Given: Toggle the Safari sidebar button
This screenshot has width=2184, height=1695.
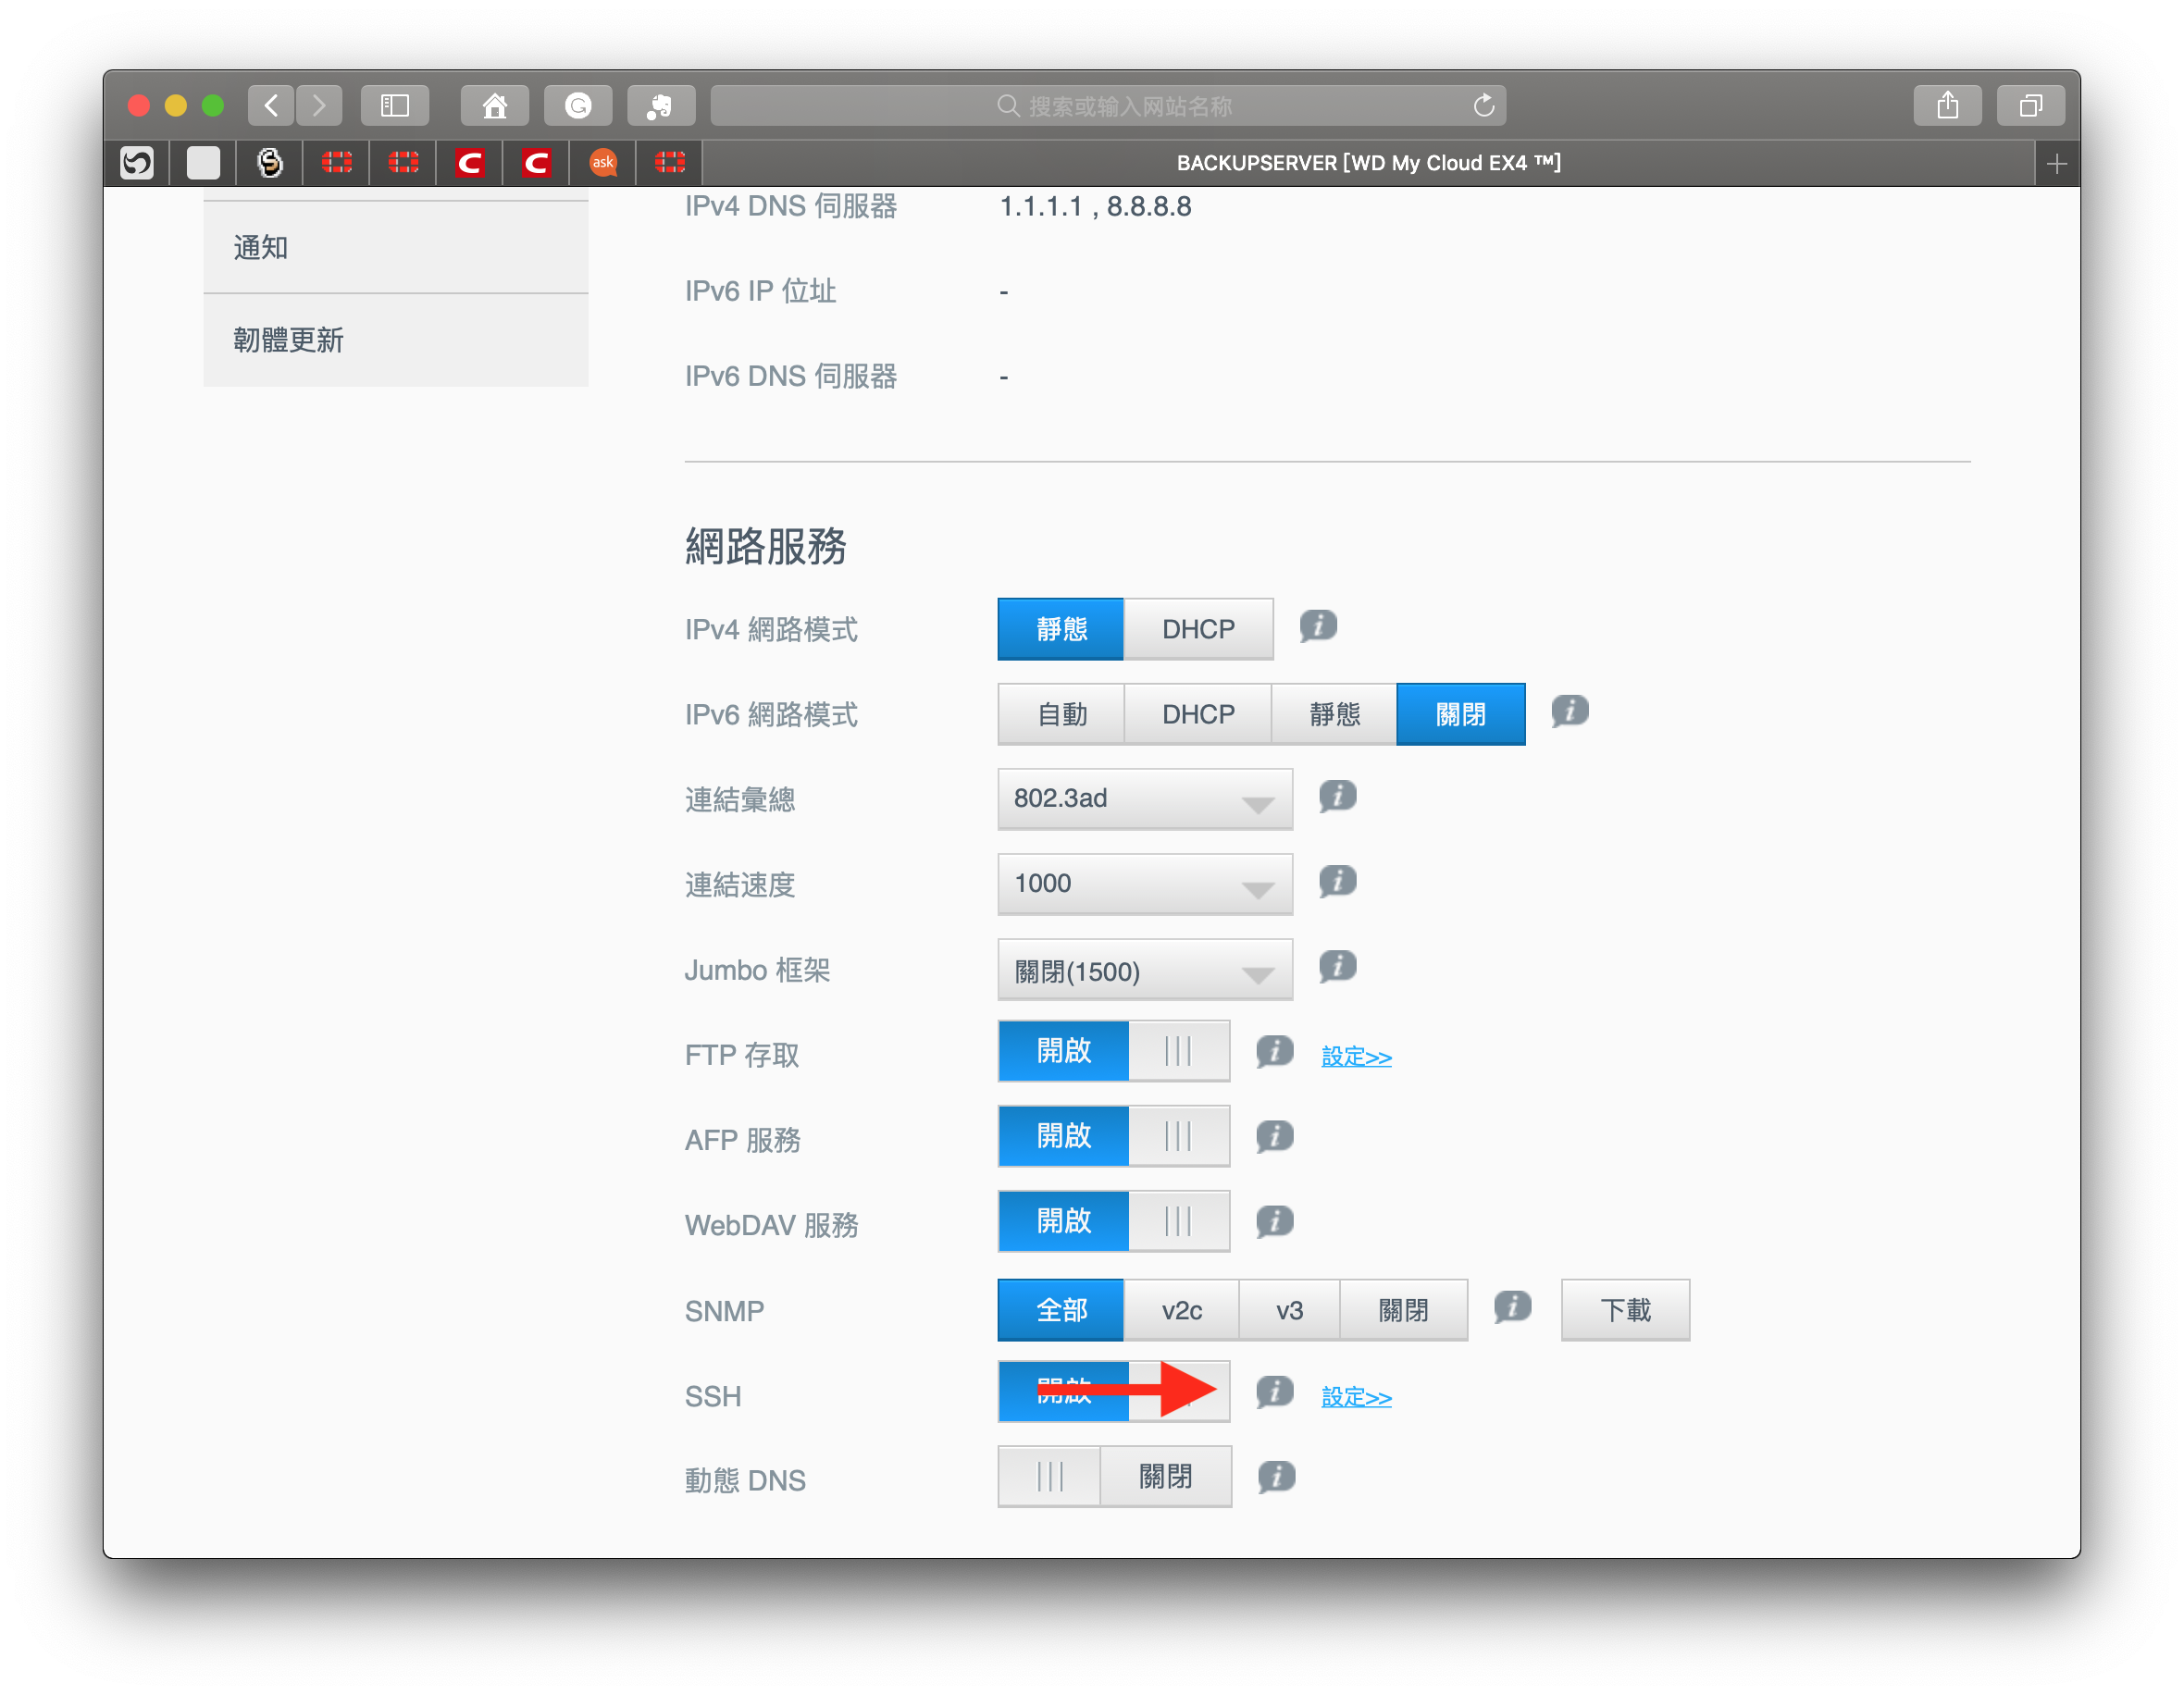Looking at the screenshot, I should tap(395, 105).
